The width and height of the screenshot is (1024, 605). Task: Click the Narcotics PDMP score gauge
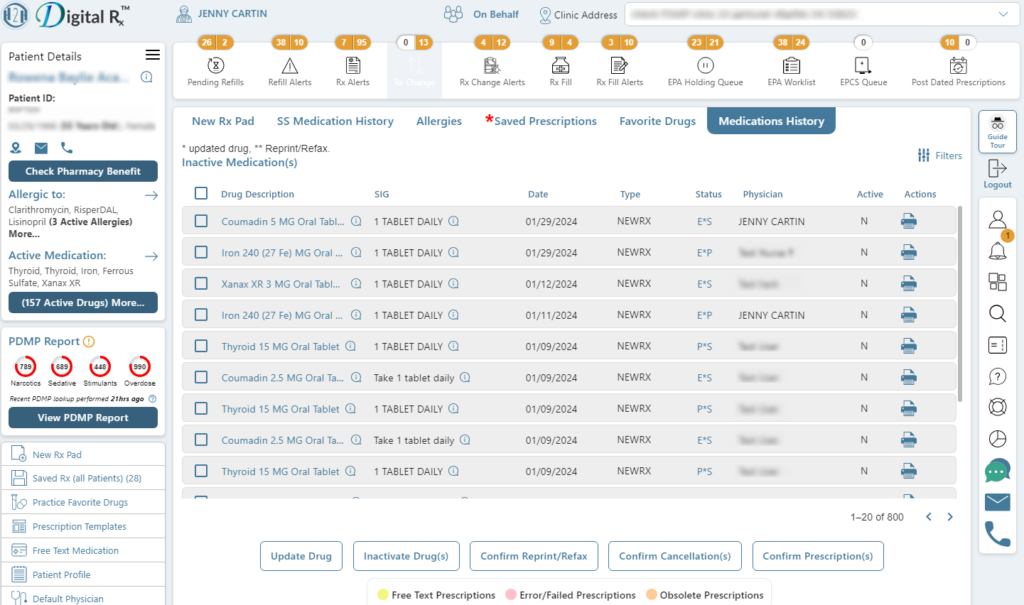point(25,367)
